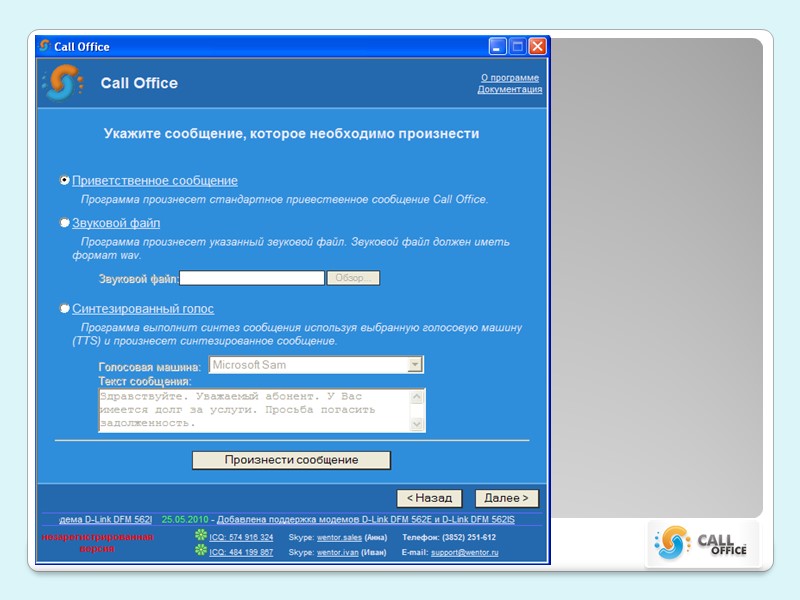Open the Голосовая машина dropdown arrow

point(415,364)
